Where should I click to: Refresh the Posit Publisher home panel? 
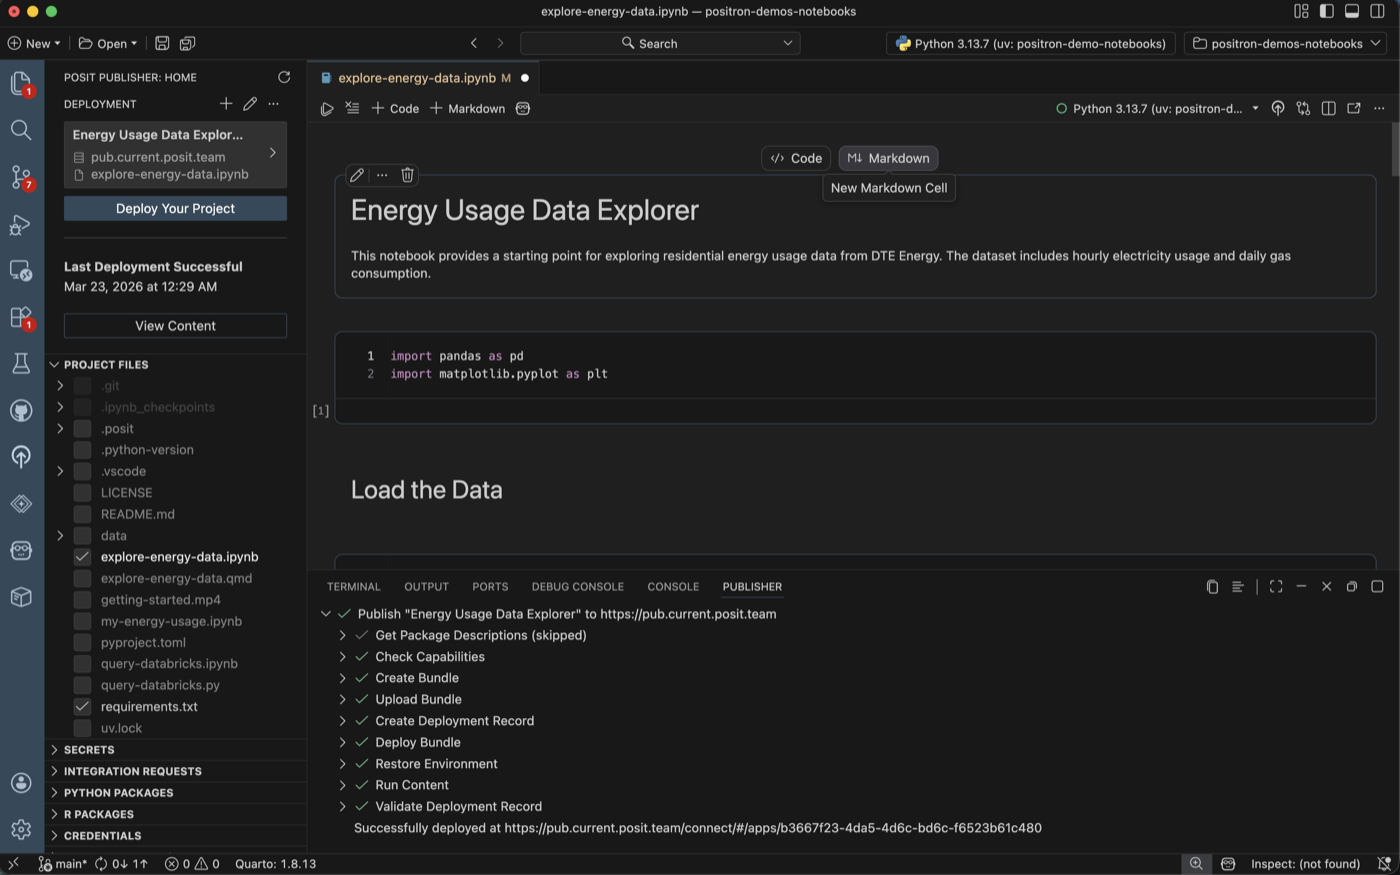coord(284,77)
